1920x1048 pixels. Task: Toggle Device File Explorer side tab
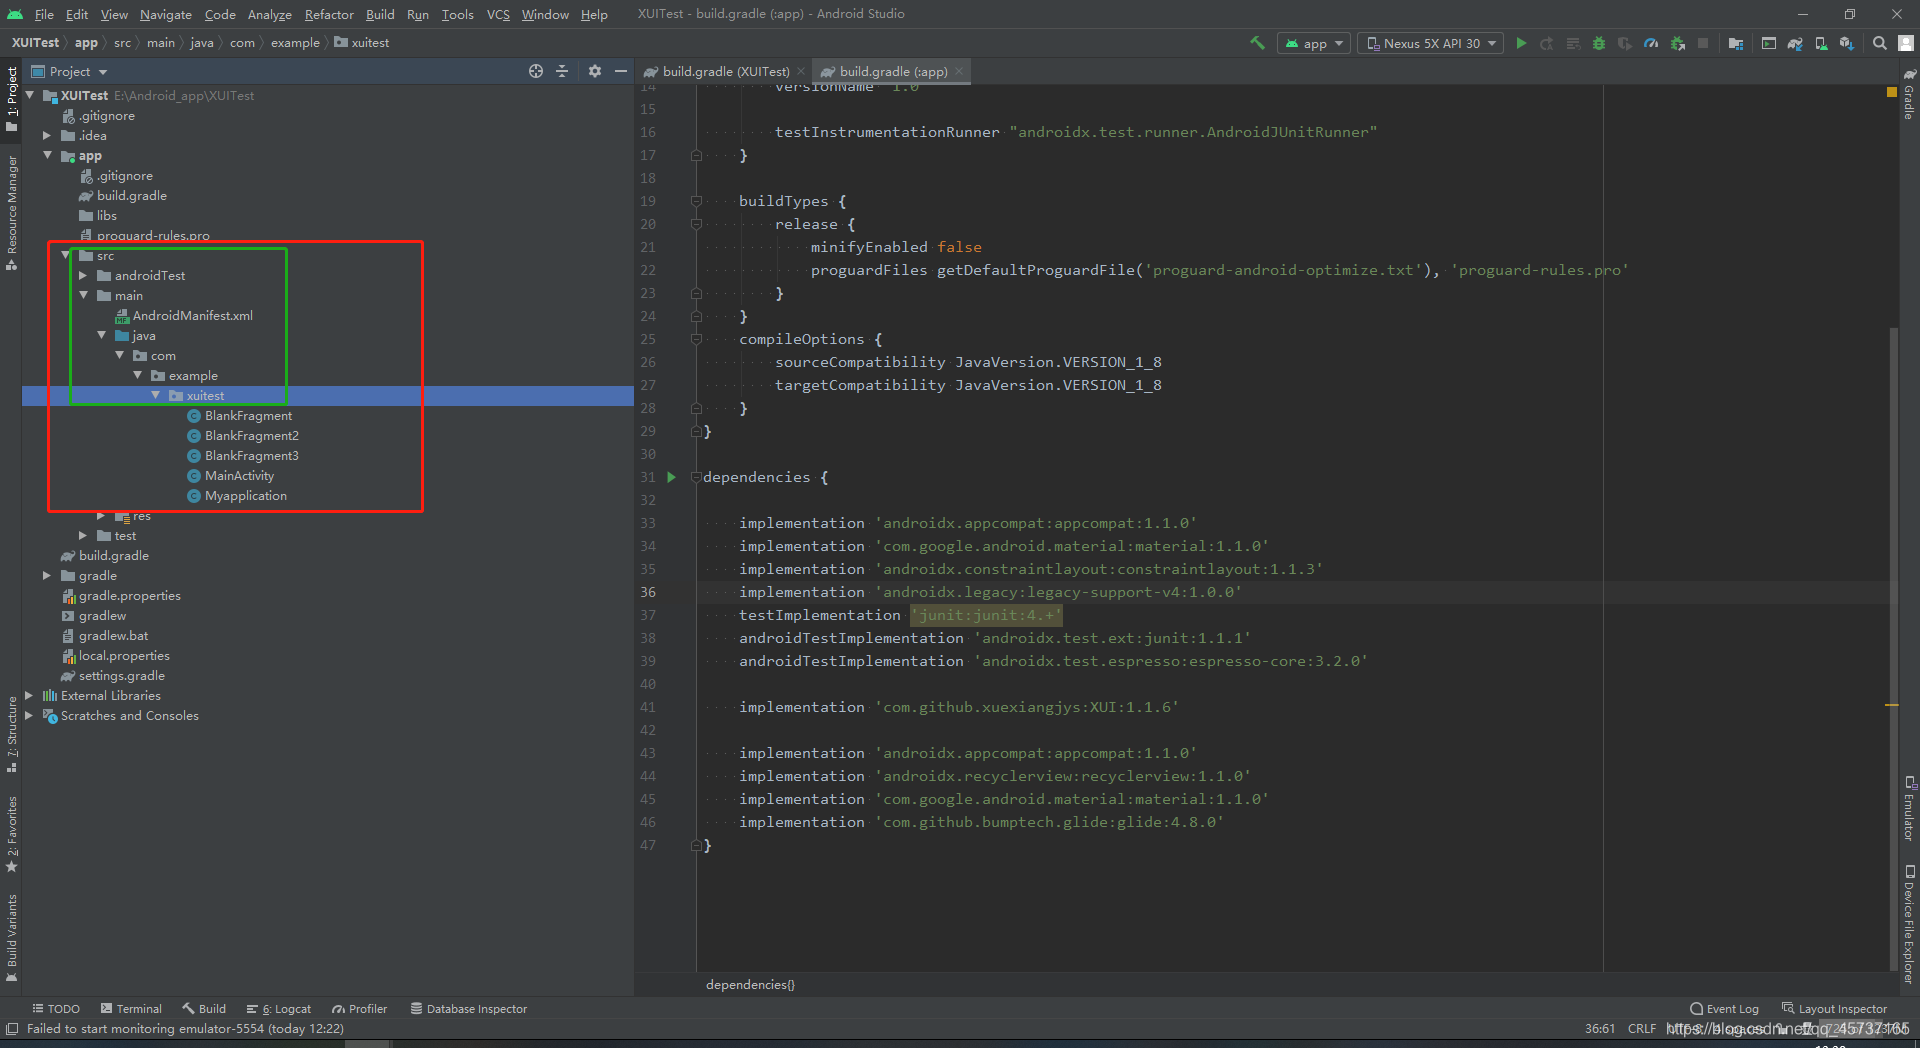pos(1909,923)
